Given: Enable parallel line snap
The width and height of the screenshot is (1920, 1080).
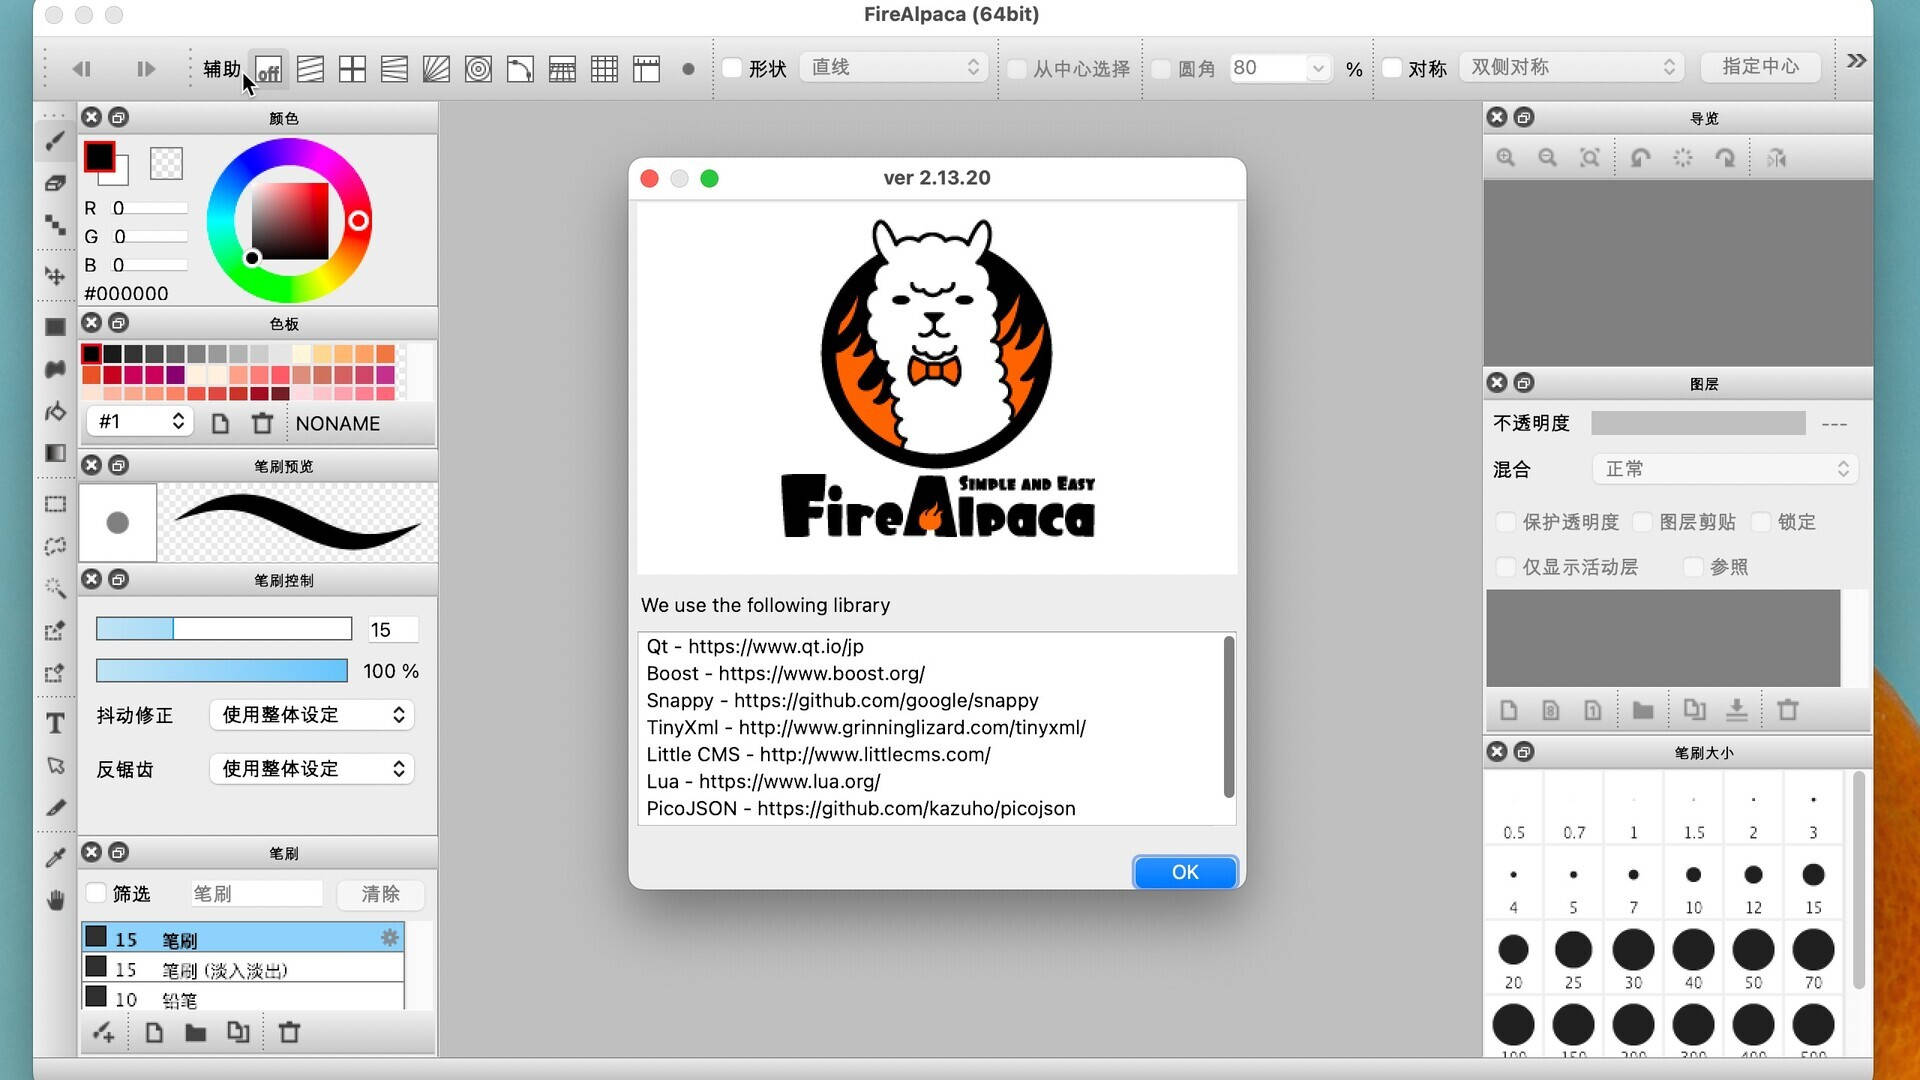Looking at the screenshot, I should point(311,69).
